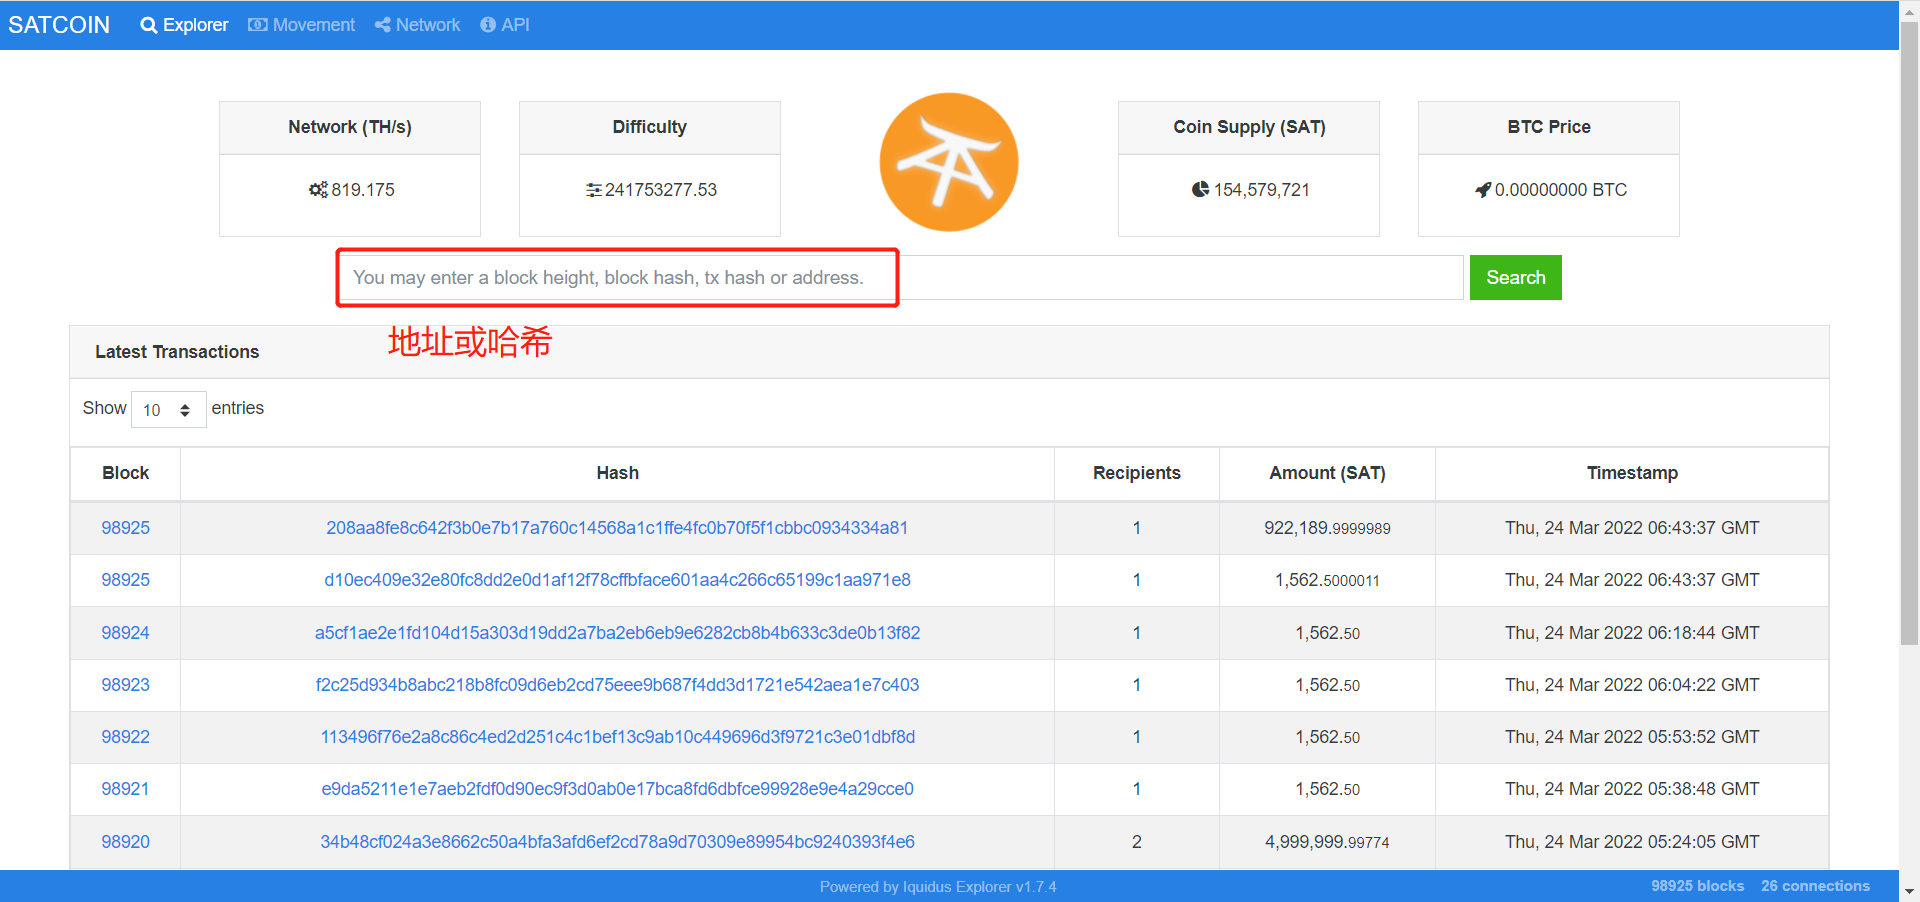Viewport: 1920px width, 902px height.
Task: Click the sliders icon under Difficulty
Action: 594,190
